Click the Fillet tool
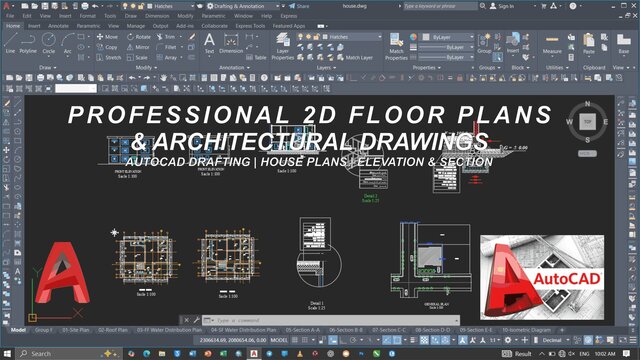 pyautogui.click(x=167, y=47)
